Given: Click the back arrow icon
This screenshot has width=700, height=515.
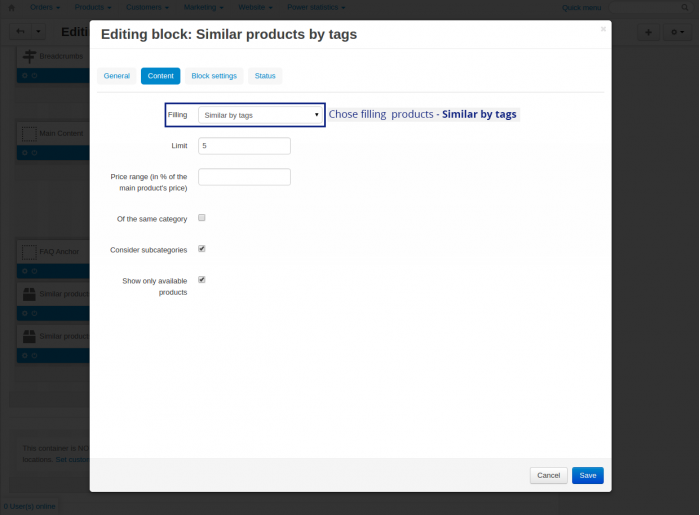Looking at the screenshot, I should 21,31.
